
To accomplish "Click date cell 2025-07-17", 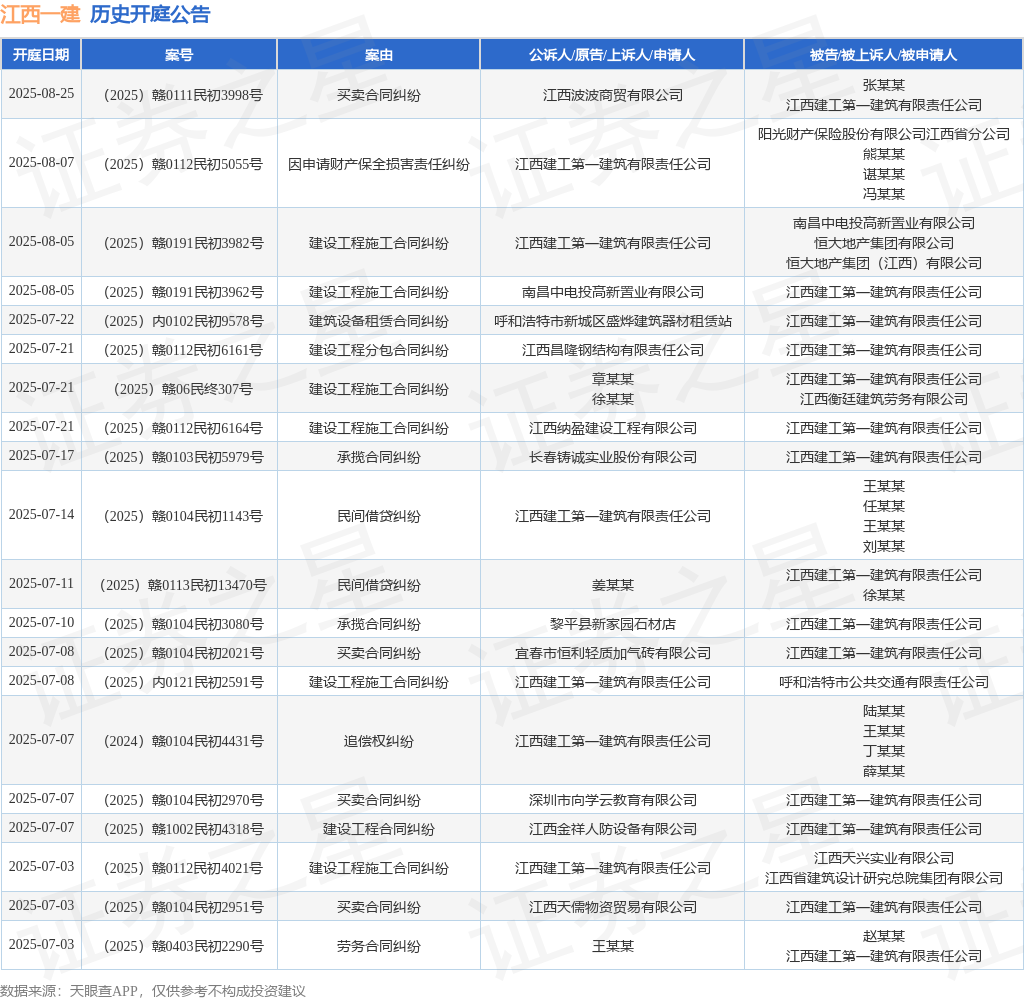I will pyautogui.click(x=41, y=455).
